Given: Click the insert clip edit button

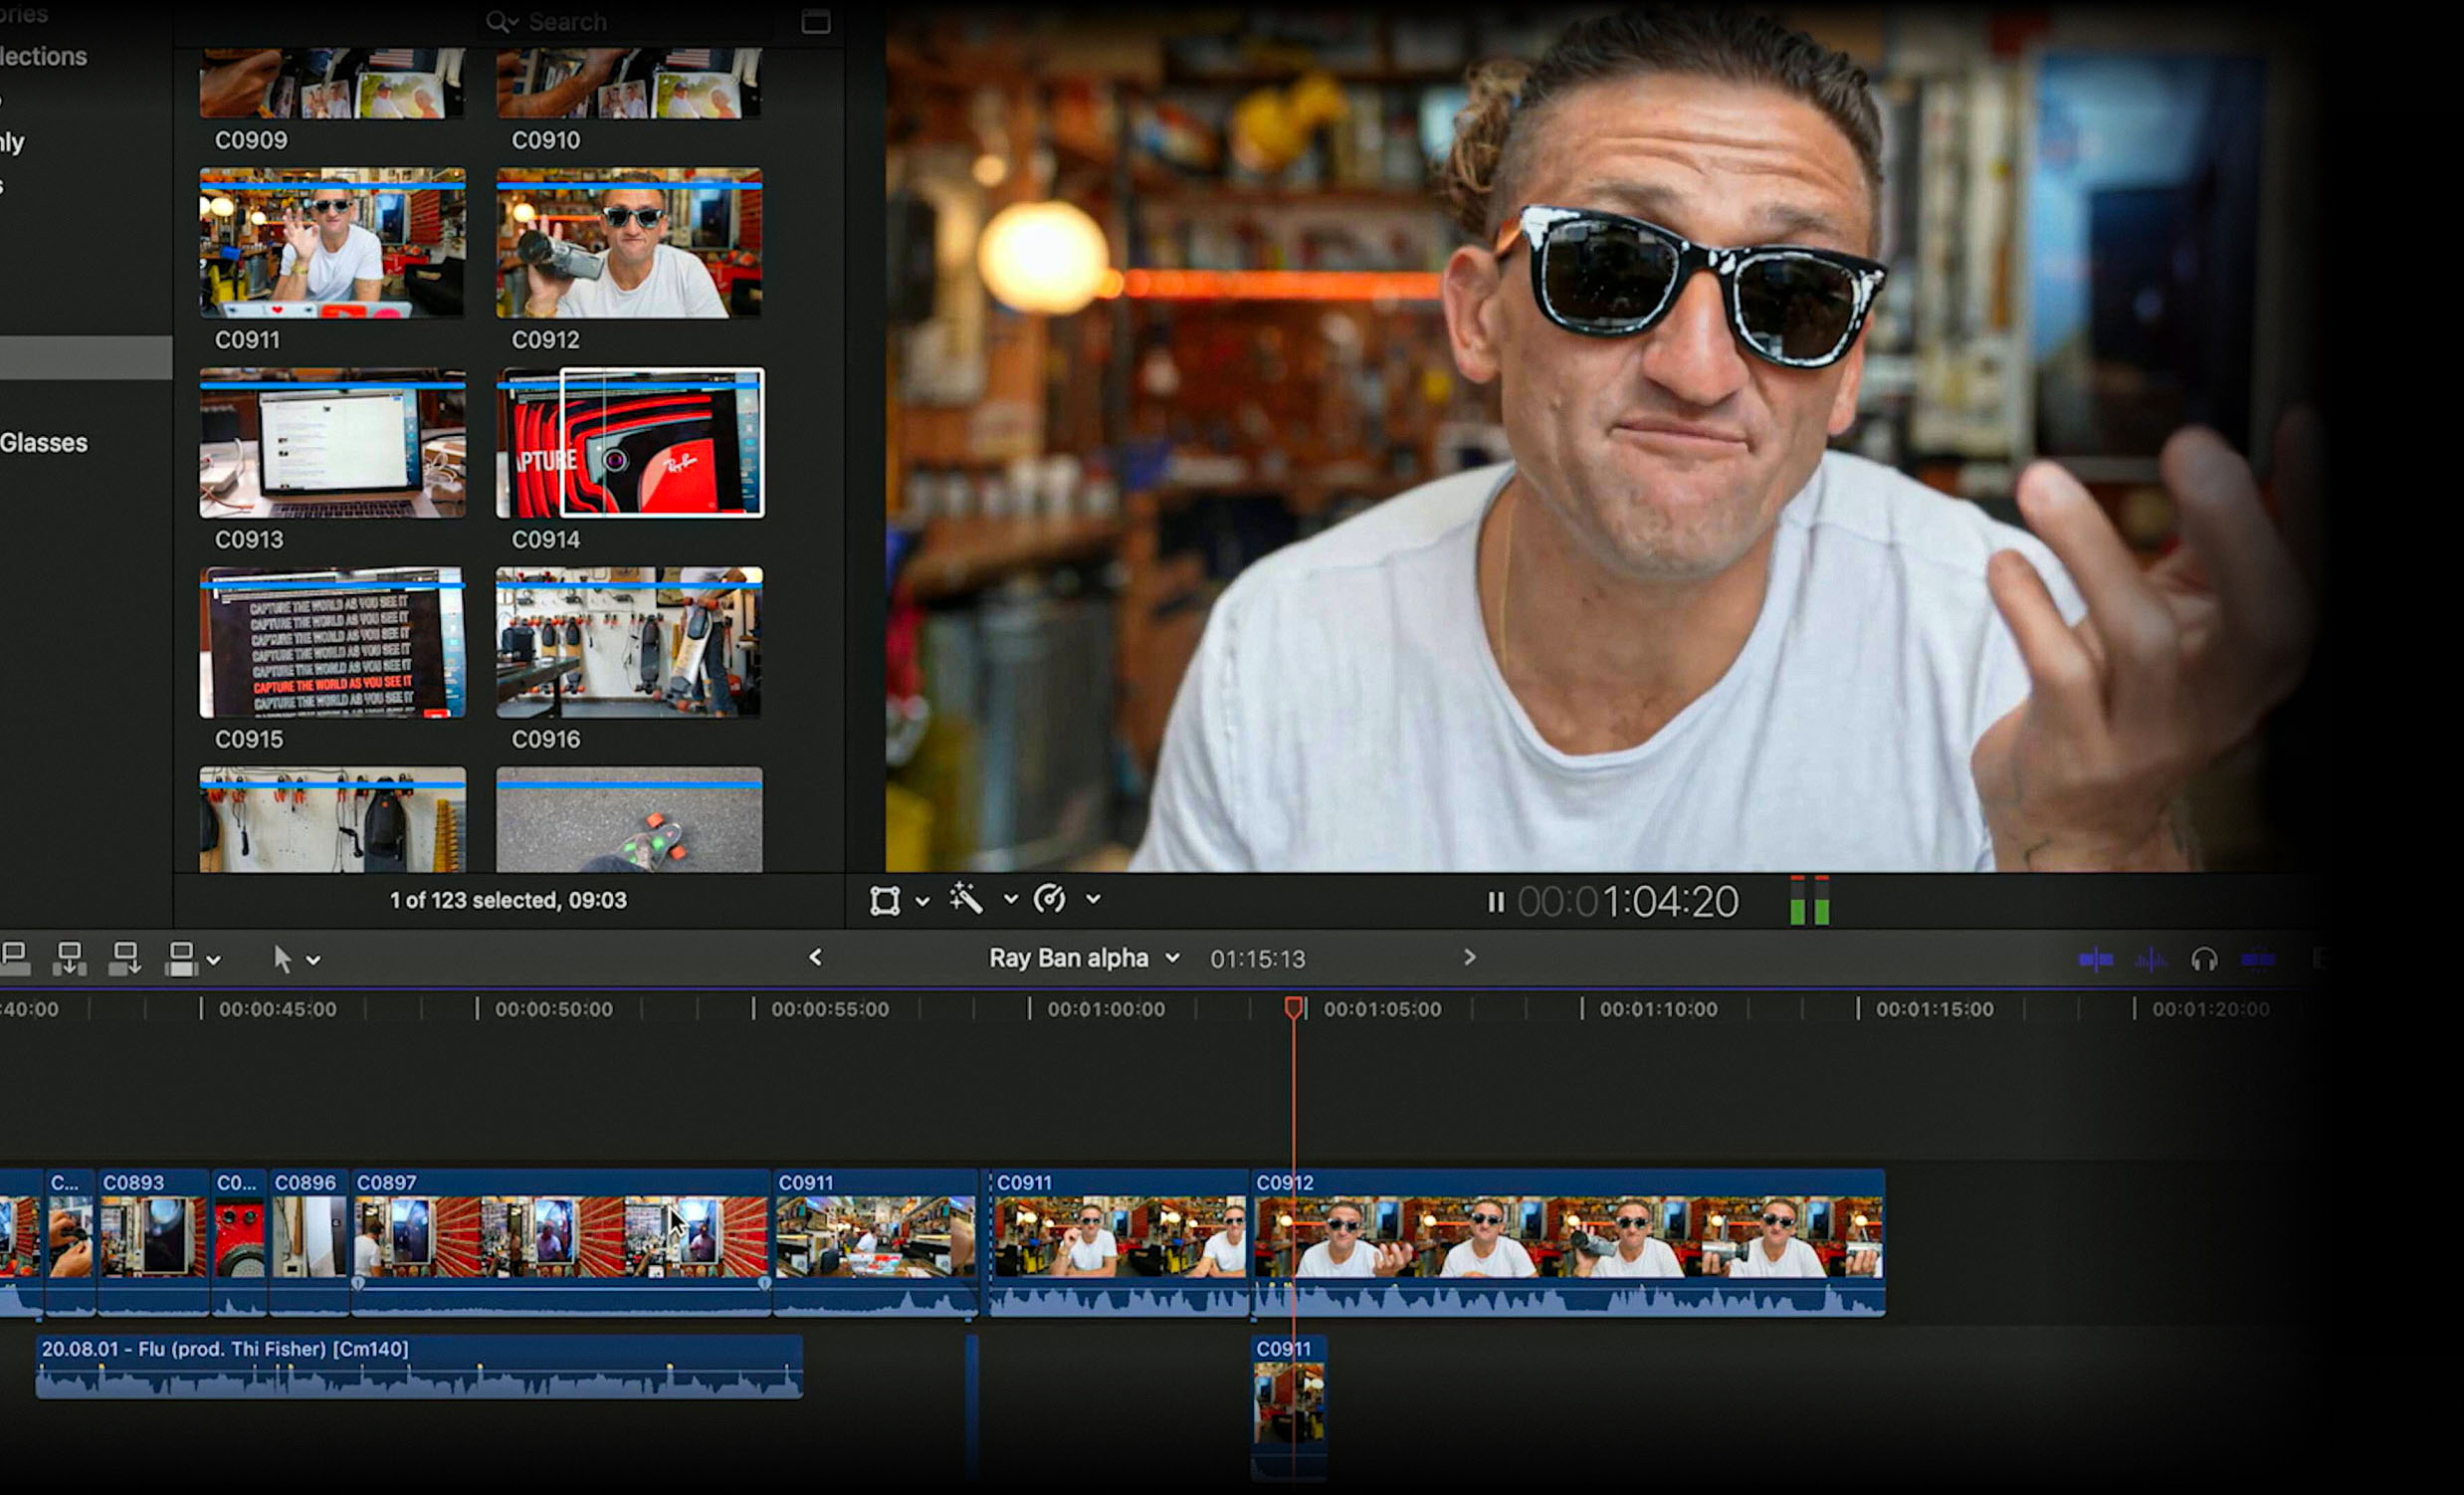Looking at the screenshot, I should coord(70,958).
